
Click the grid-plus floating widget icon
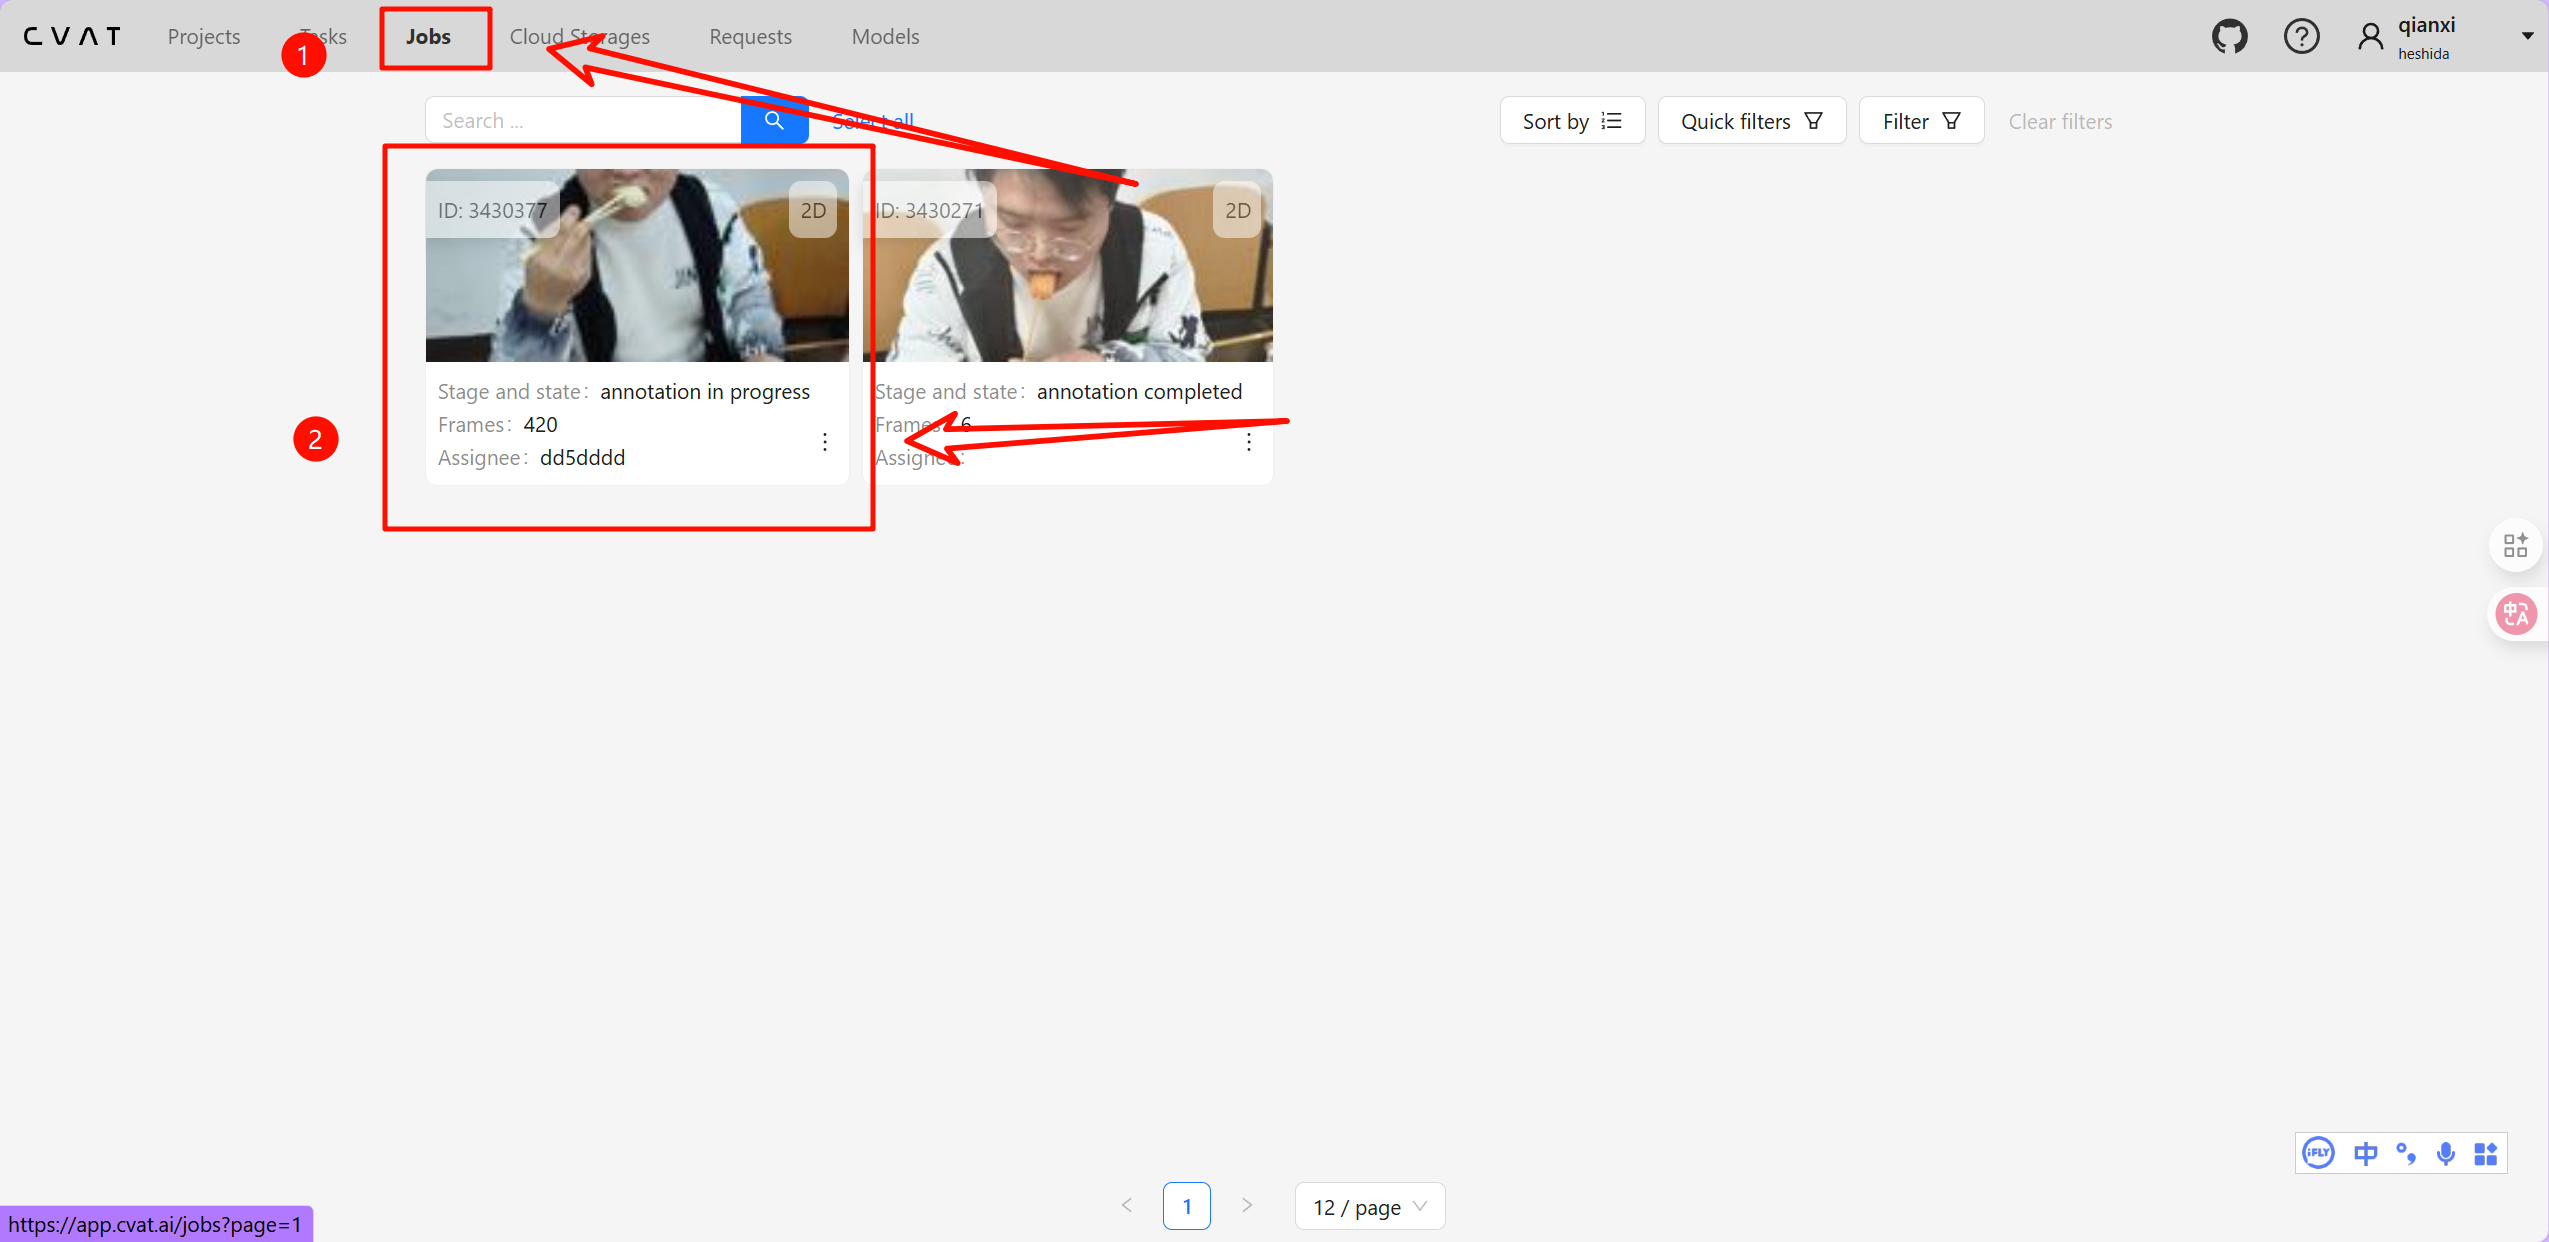click(x=2515, y=545)
